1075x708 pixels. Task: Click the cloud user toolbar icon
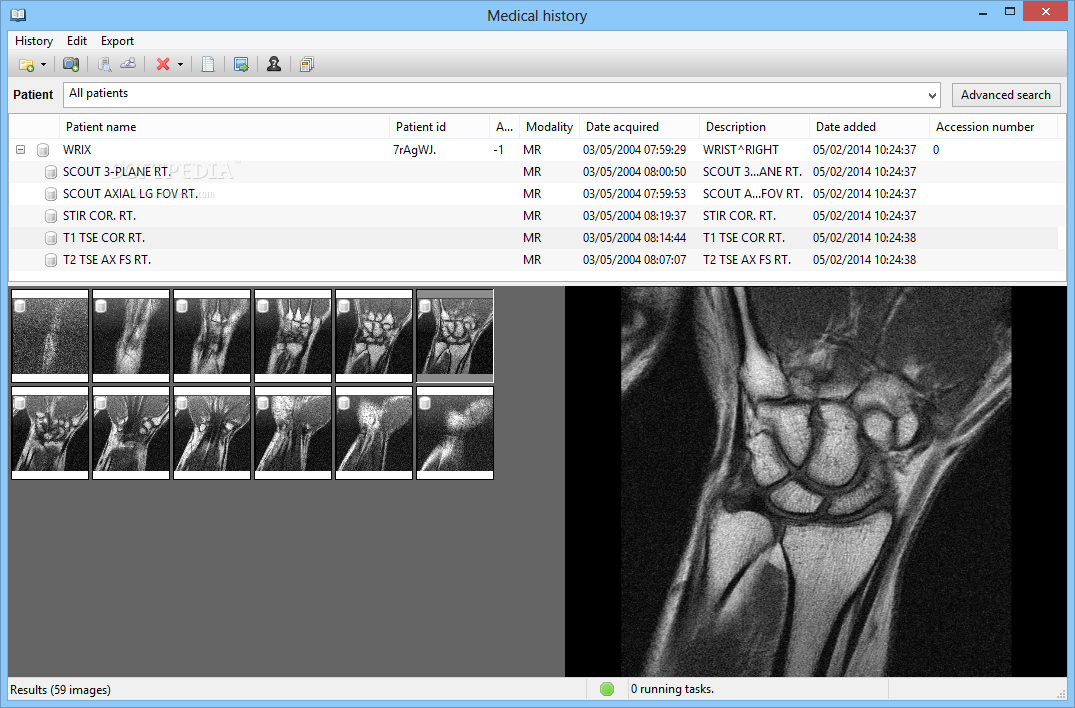(128, 64)
